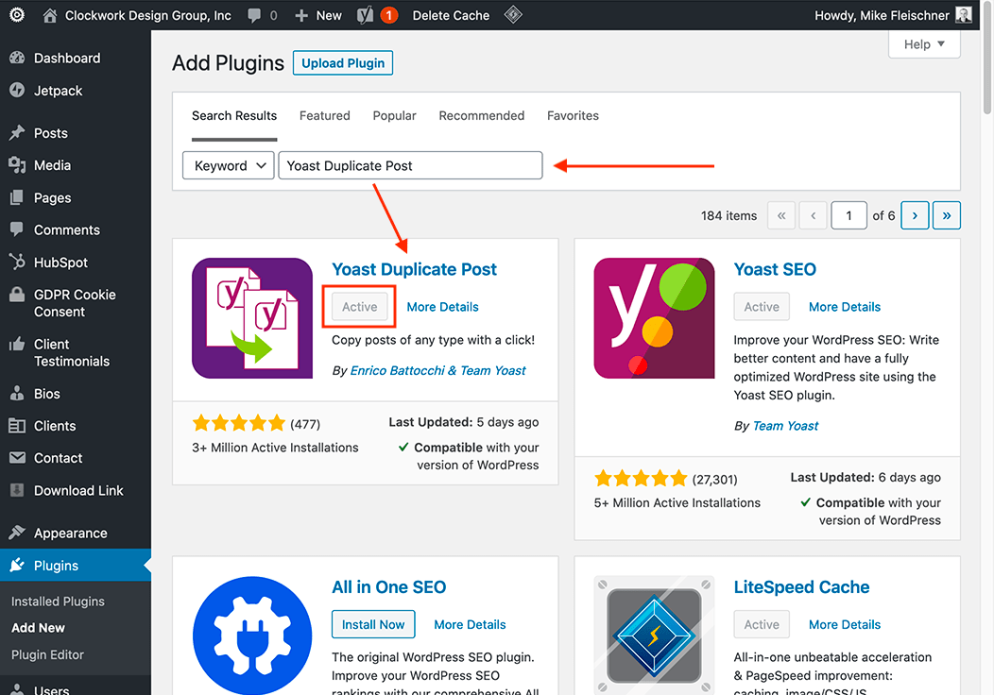Click the page number input field
The image size is (994, 695).
849,215
